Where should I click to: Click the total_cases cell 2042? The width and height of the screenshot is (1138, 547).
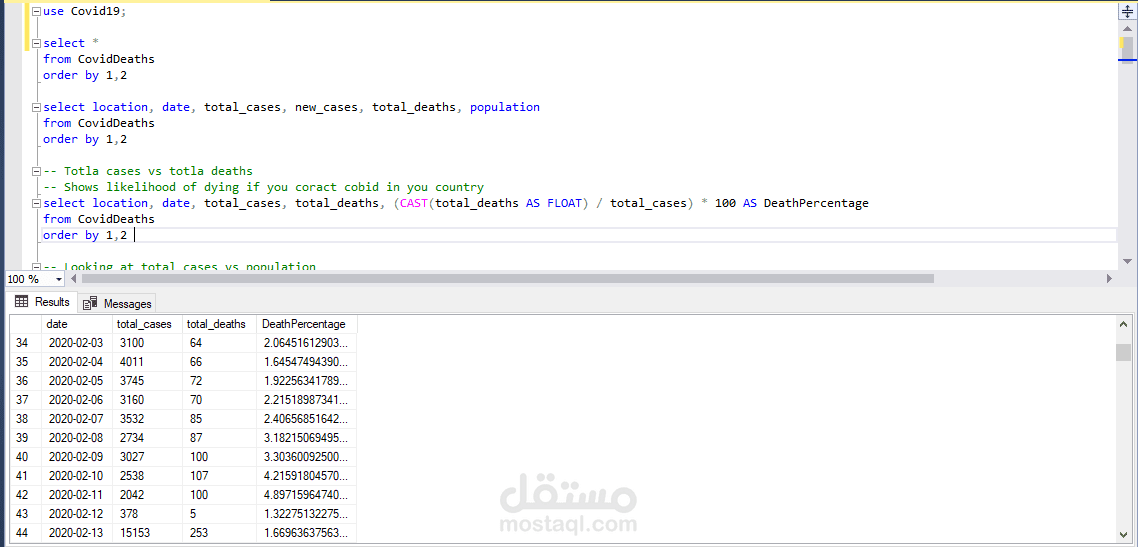point(147,495)
